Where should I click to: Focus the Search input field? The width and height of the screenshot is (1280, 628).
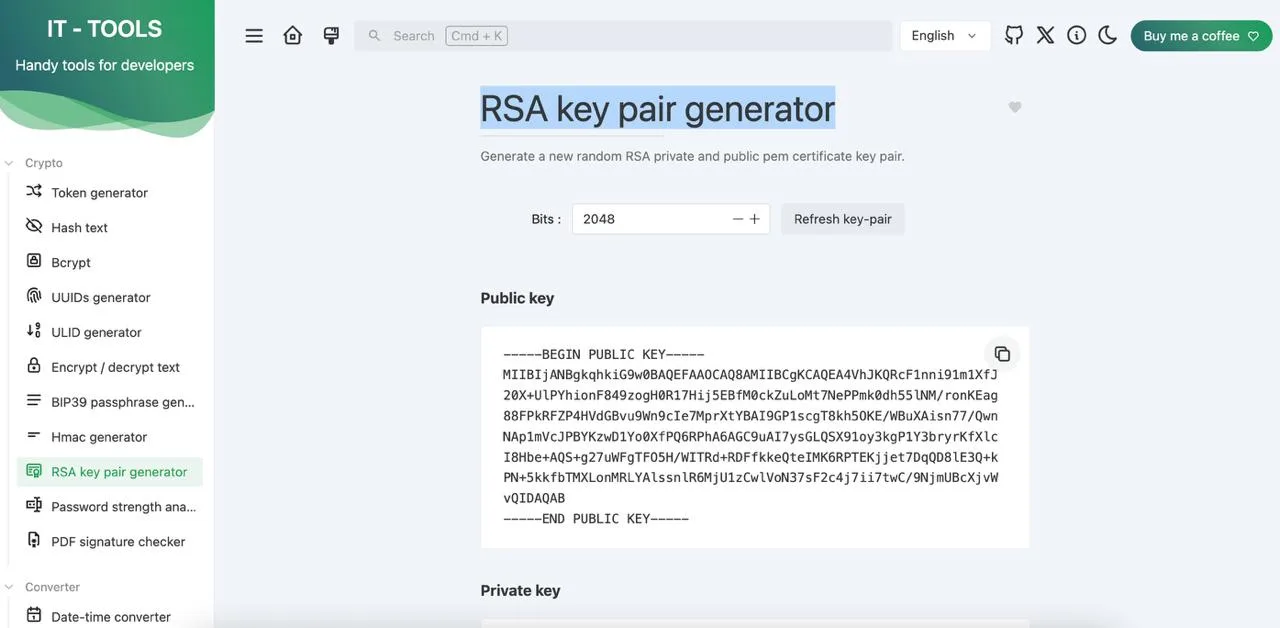(x=623, y=36)
